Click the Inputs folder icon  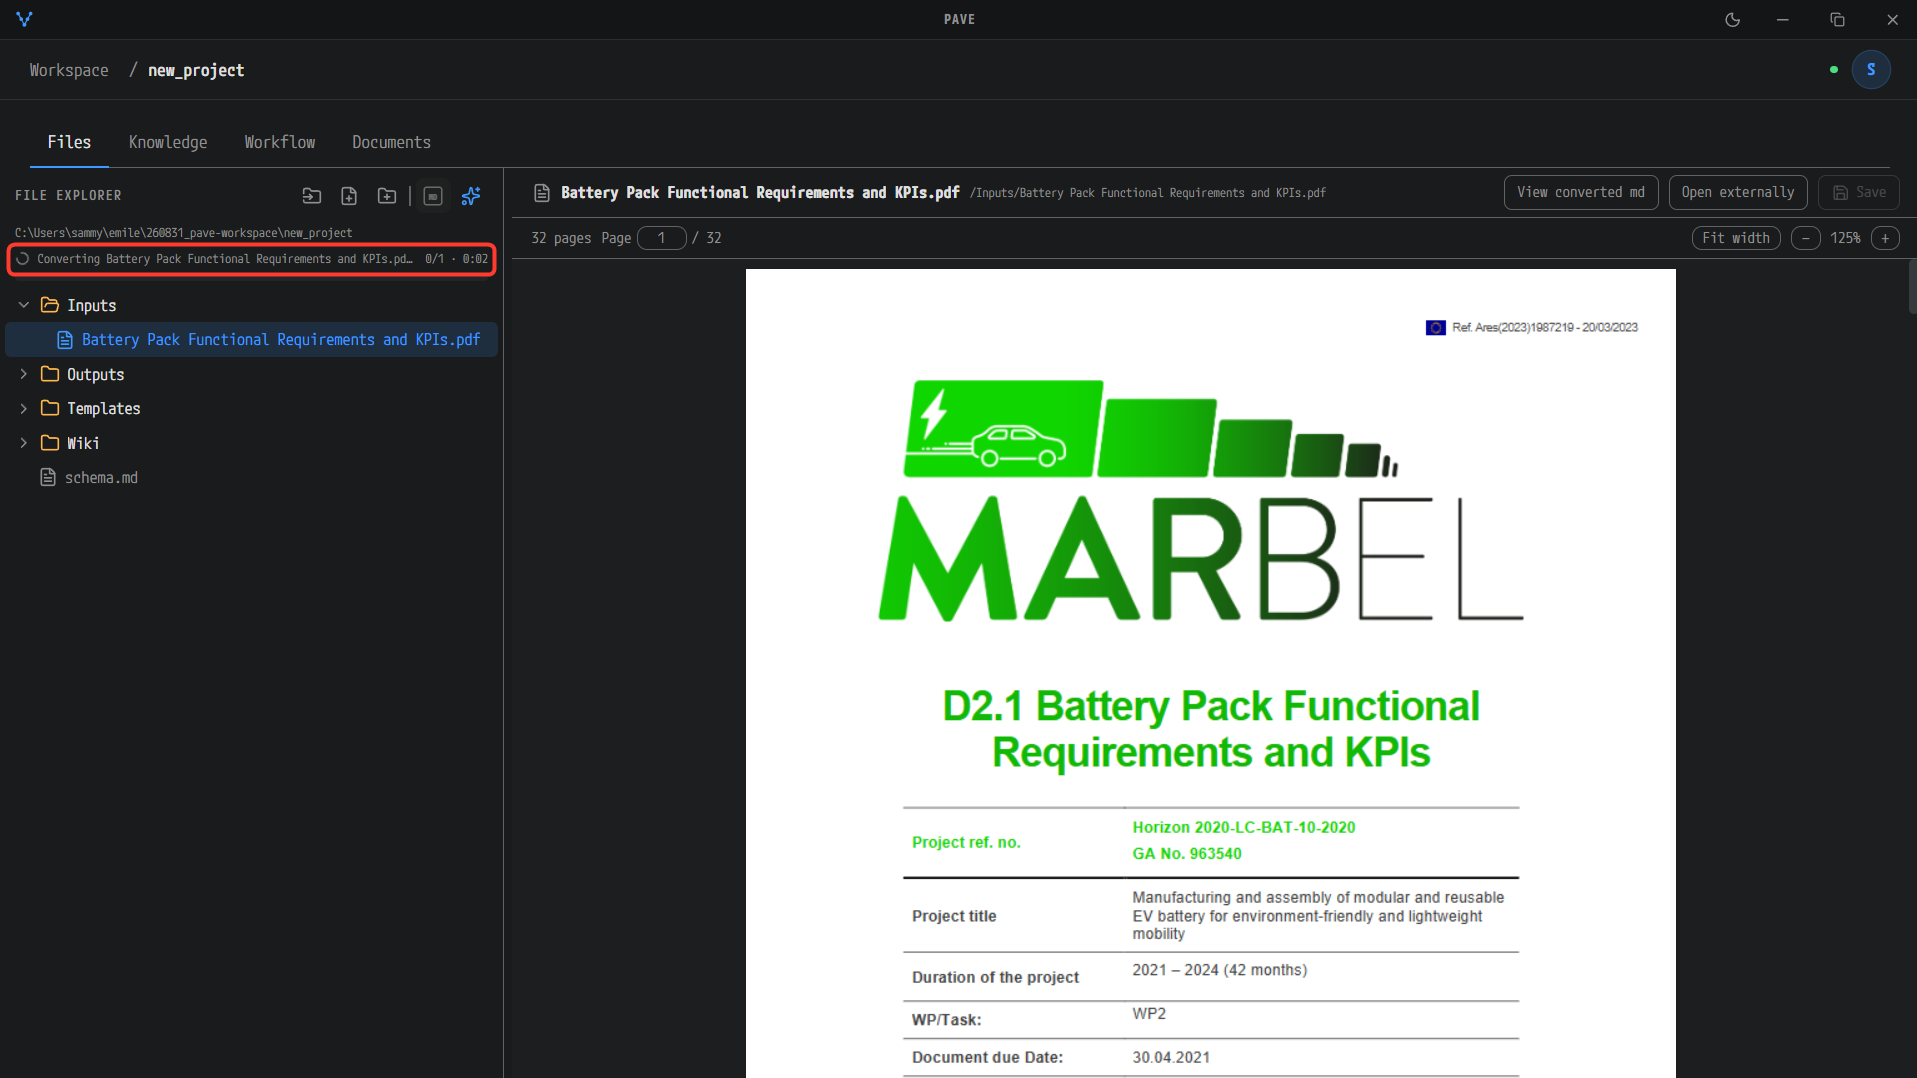[x=50, y=305]
